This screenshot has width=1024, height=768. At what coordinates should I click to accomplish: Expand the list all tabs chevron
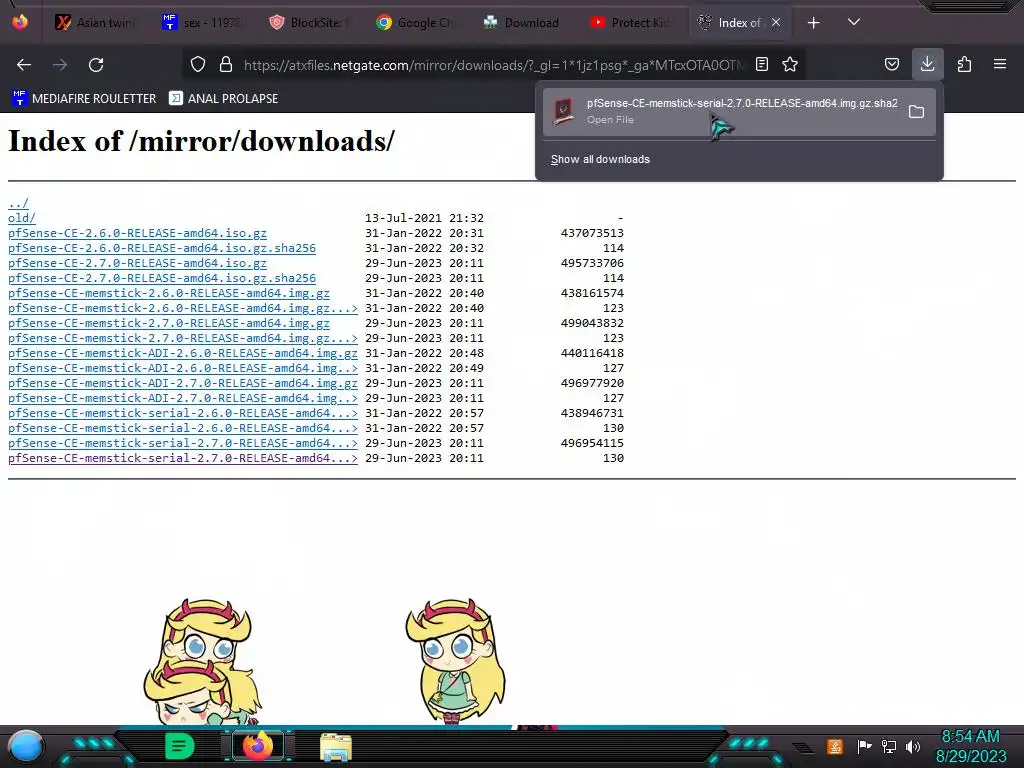(x=854, y=22)
